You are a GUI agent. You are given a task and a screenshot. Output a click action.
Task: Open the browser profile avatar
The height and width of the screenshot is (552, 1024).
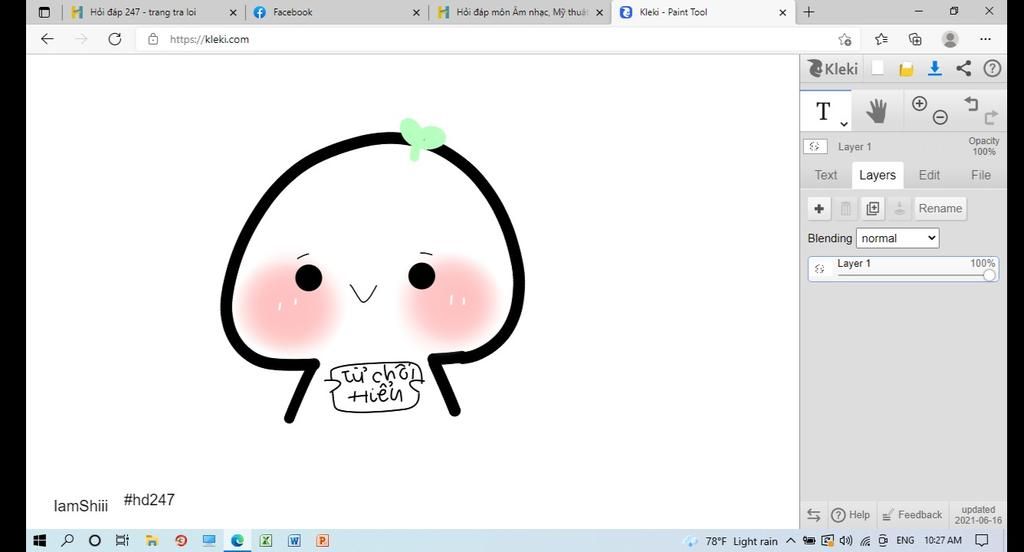point(950,39)
